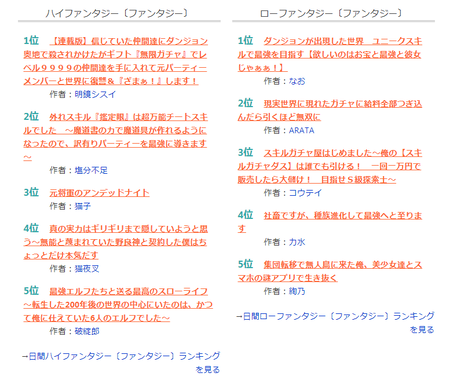Open the title 社畜ですが、種族進化して最強へと至ります
Image resolution: width=450 pixels, height=384 pixels.
(x=330, y=222)
